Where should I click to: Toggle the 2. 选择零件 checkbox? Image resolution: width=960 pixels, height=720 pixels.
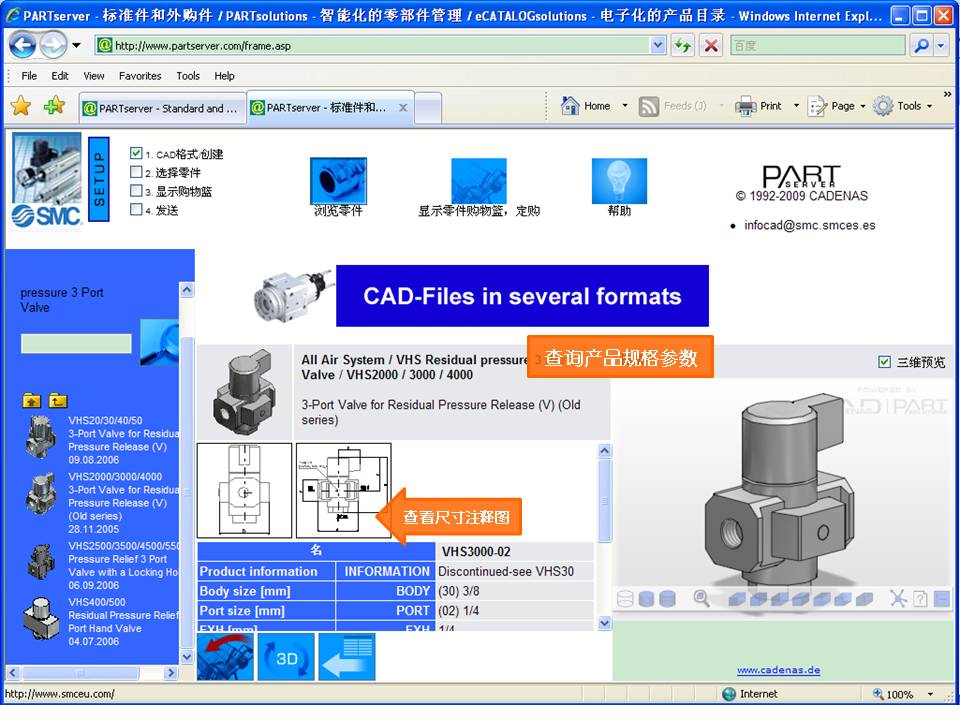pos(136,172)
